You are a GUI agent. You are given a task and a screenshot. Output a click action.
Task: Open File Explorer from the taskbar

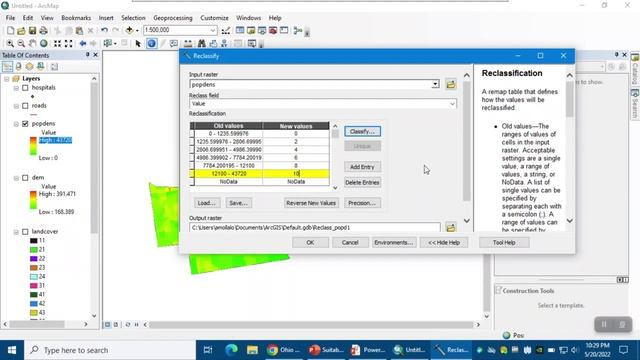(x=252, y=350)
